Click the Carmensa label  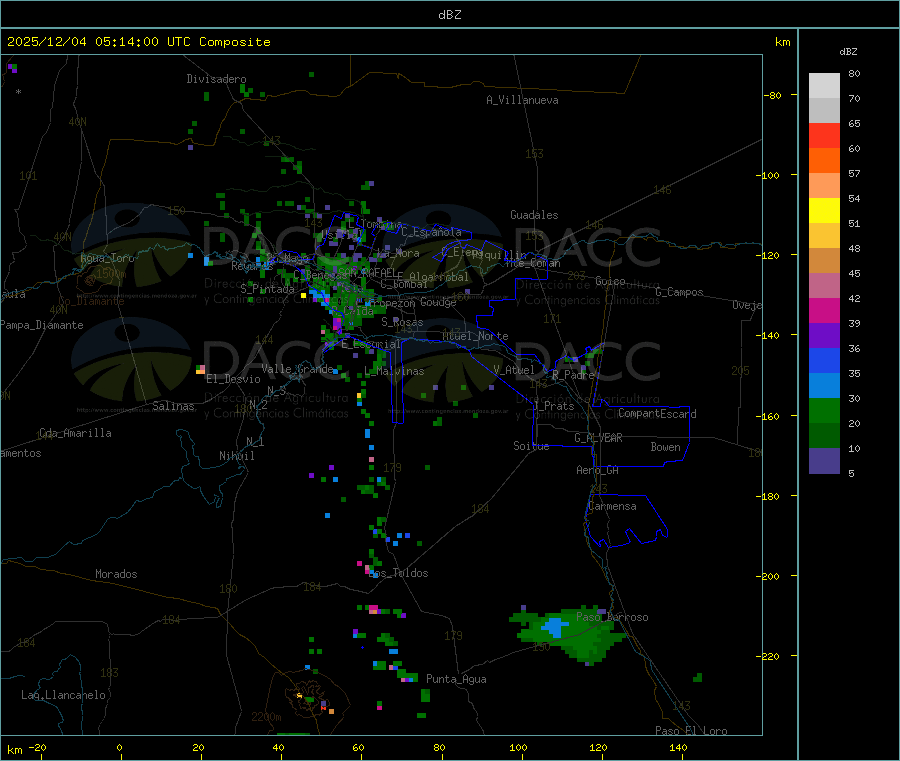(x=612, y=506)
